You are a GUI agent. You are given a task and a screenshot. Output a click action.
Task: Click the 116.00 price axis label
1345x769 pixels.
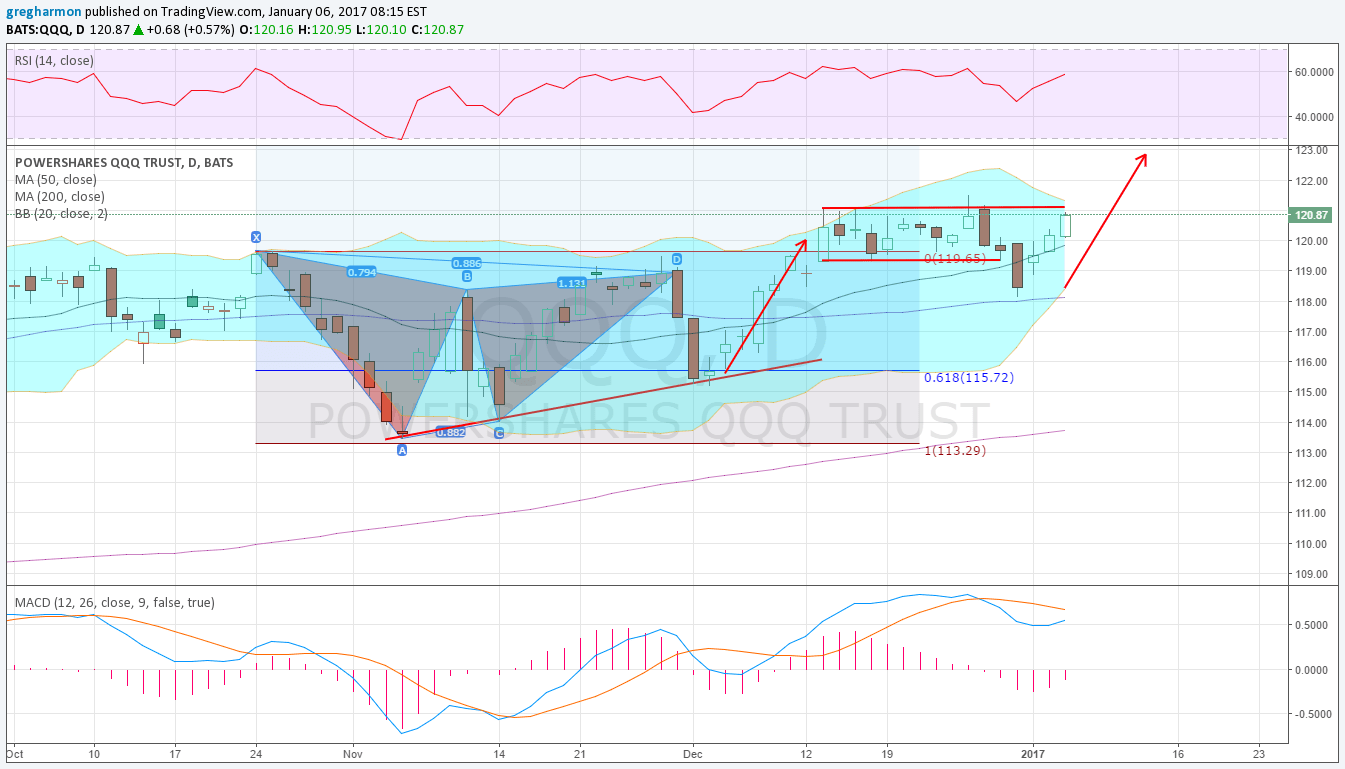[x=1311, y=362]
